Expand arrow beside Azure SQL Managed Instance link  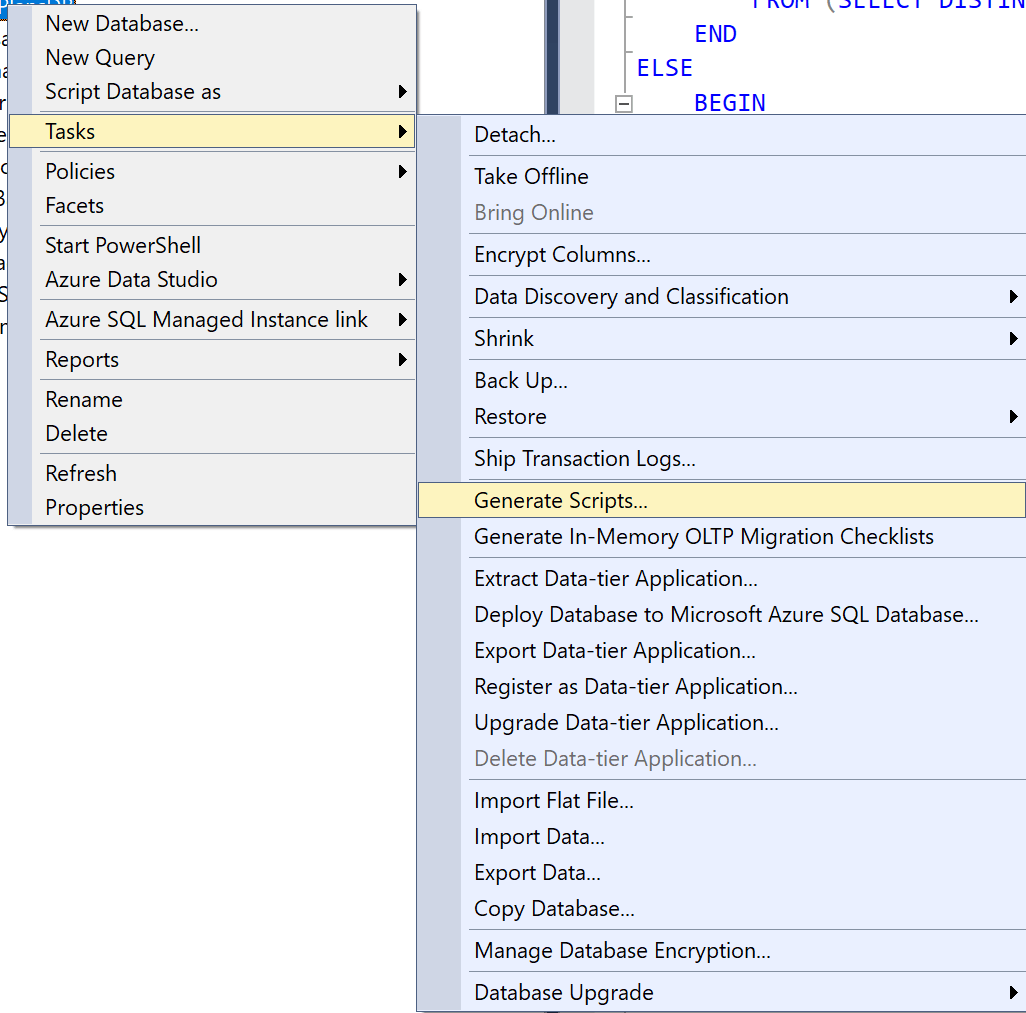[x=402, y=319]
